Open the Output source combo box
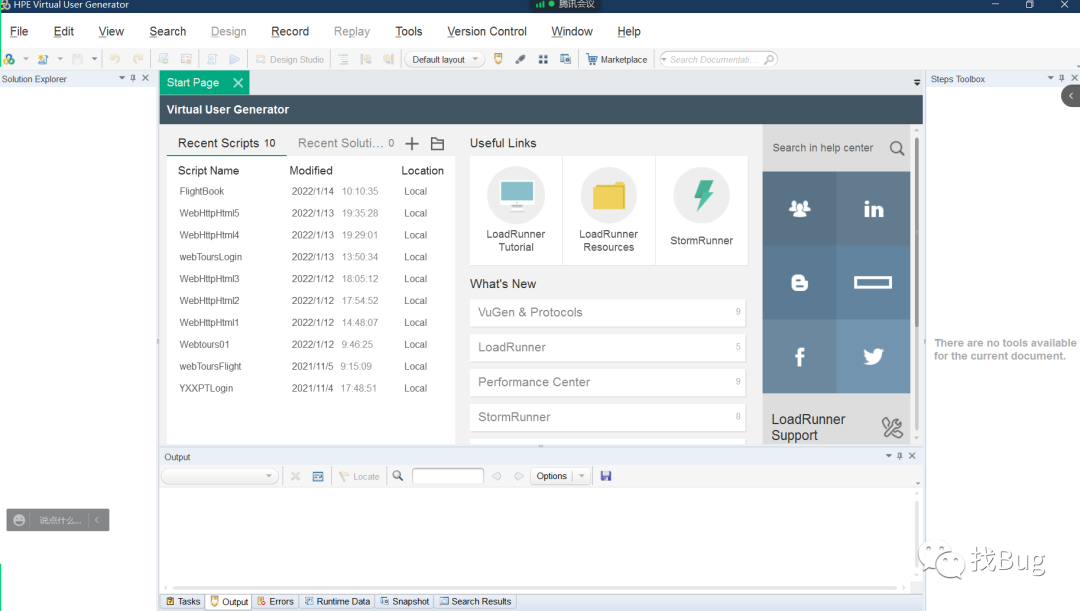 click(220, 476)
